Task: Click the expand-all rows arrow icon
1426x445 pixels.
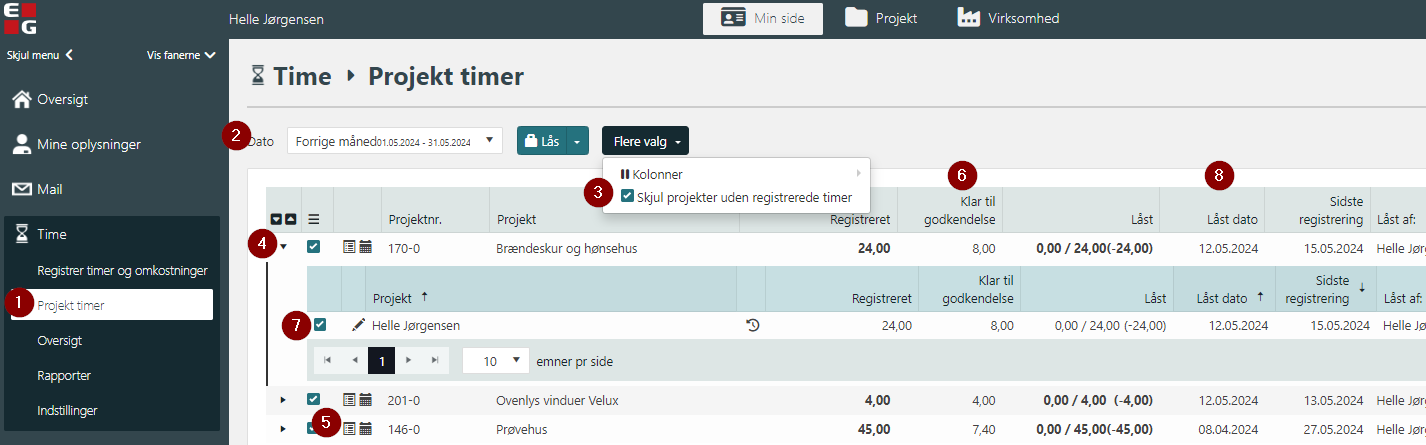Action: coord(276,220)
